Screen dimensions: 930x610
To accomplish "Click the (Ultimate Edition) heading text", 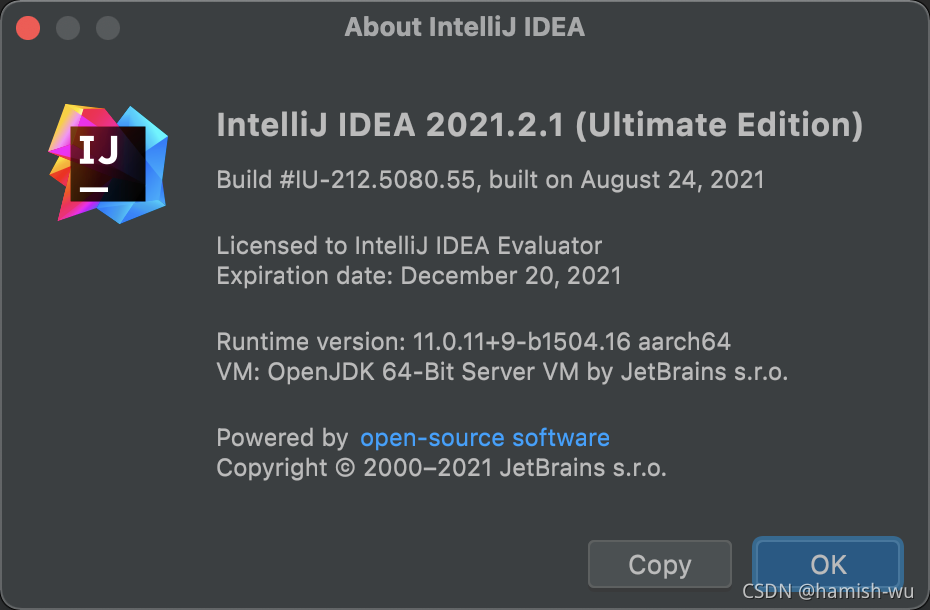I will click(x=720, y=126).
